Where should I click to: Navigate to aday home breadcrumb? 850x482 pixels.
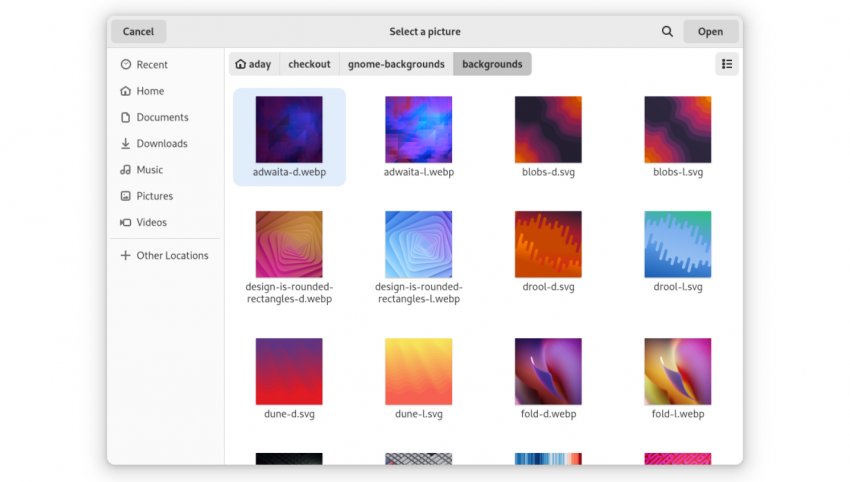254,64
